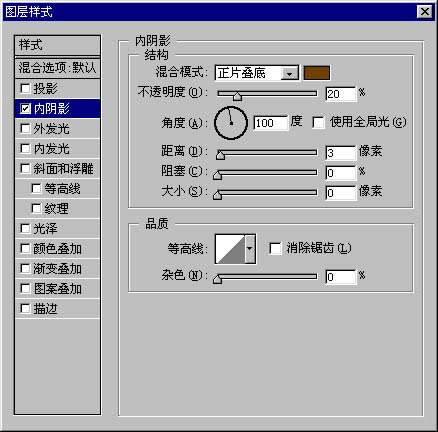Click the 等高线 contour preview thumbnail
The height and width of the screenshot is (432, 438).
(230, 249)
